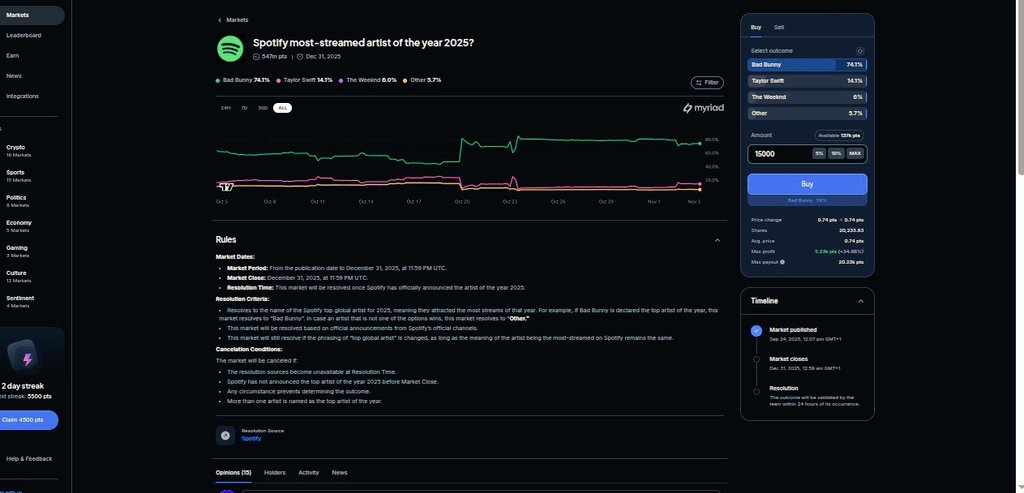Open Markets in the left sidebar
The height and width of the screenshot is (493, 1024).
tap(18, 15)
